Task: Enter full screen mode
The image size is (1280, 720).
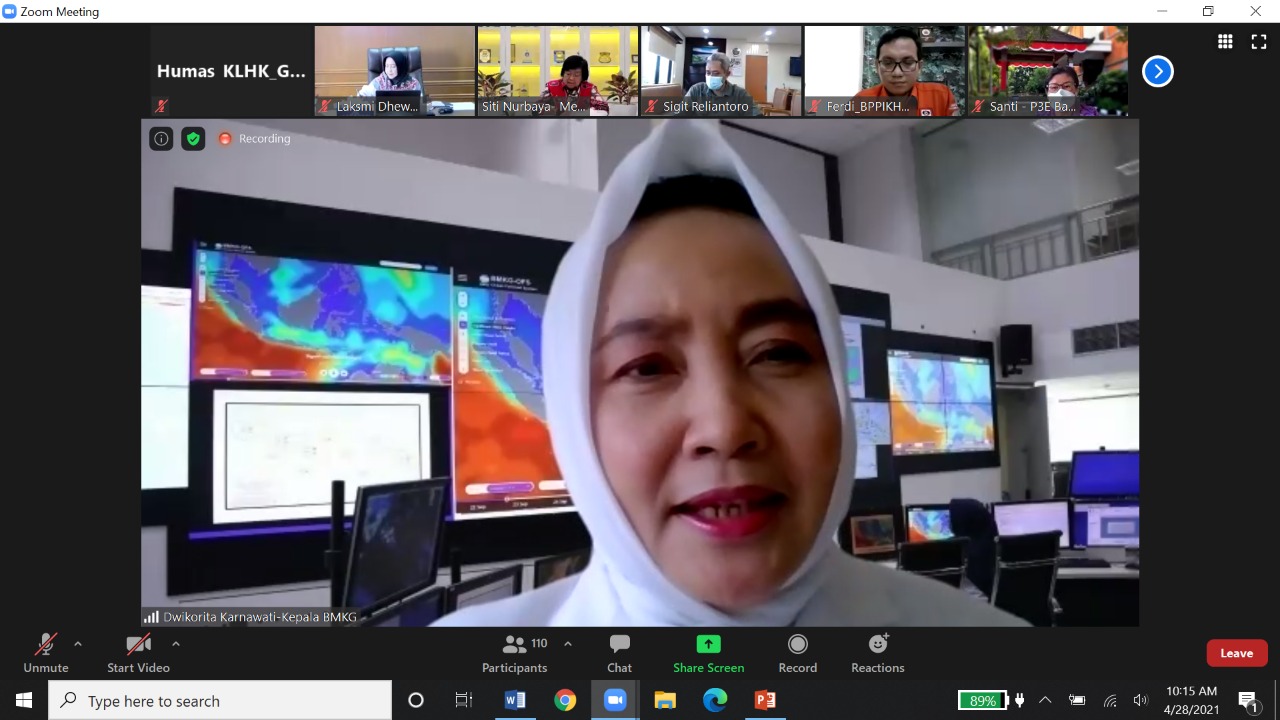Action: [x=1258, y=41]
